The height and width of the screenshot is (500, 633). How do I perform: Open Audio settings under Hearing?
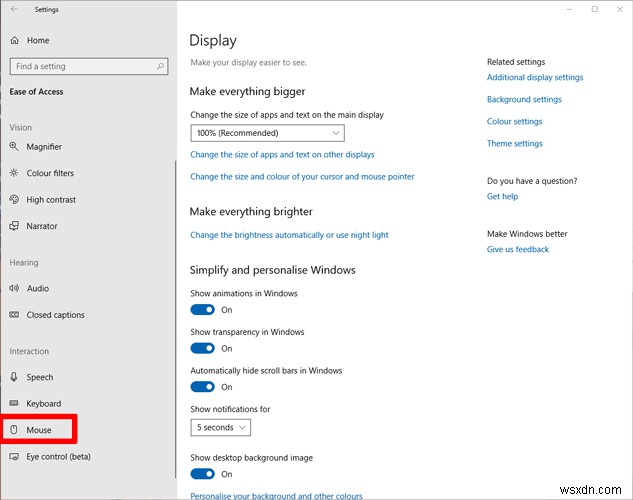[x=38, y=288]
